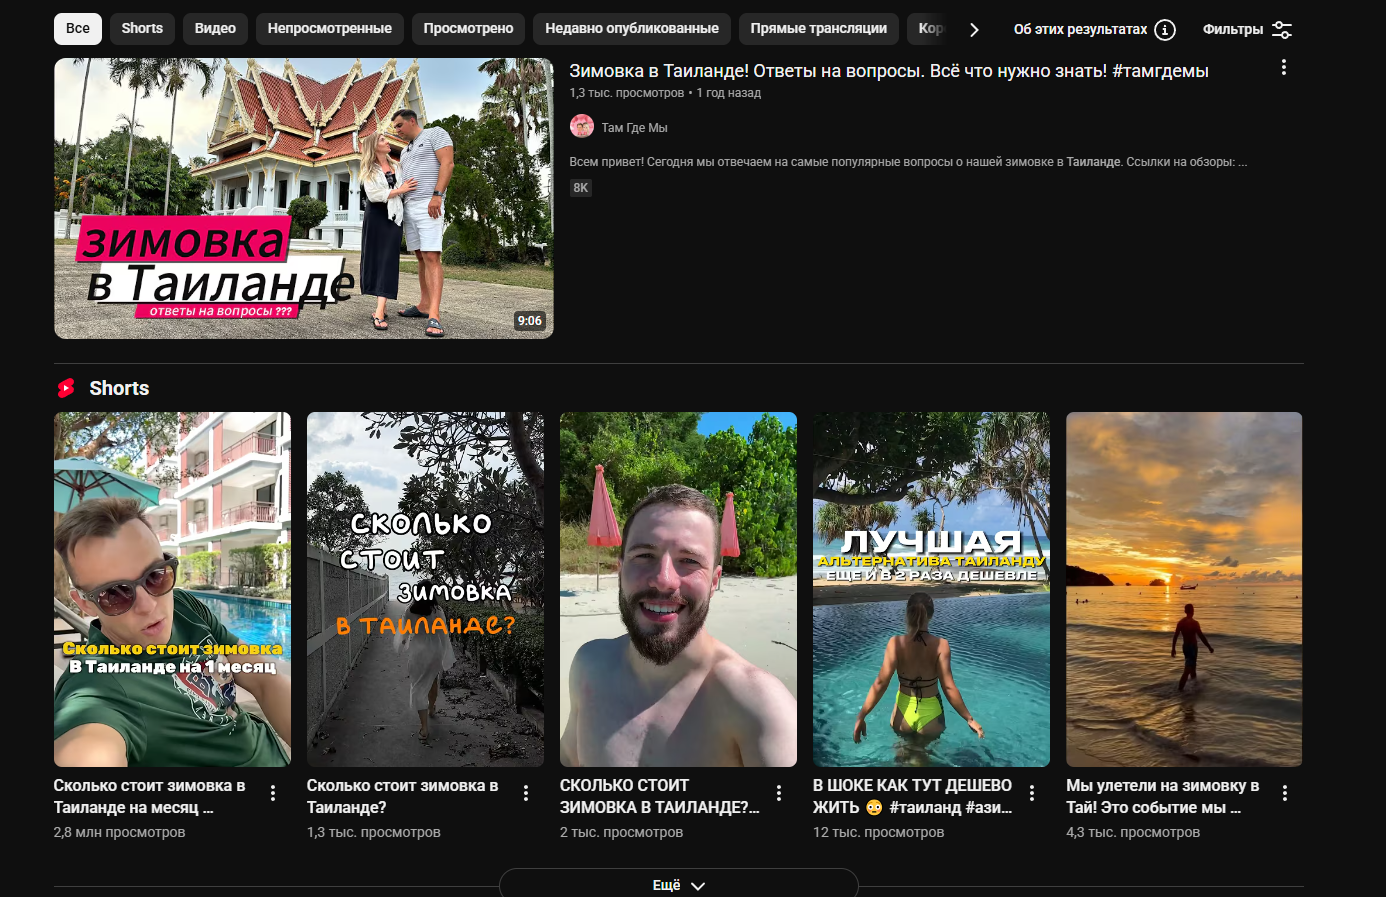Open the "Фильтры" filter options
Screen dimensions: 1386x897
[x=1247, y=30]
